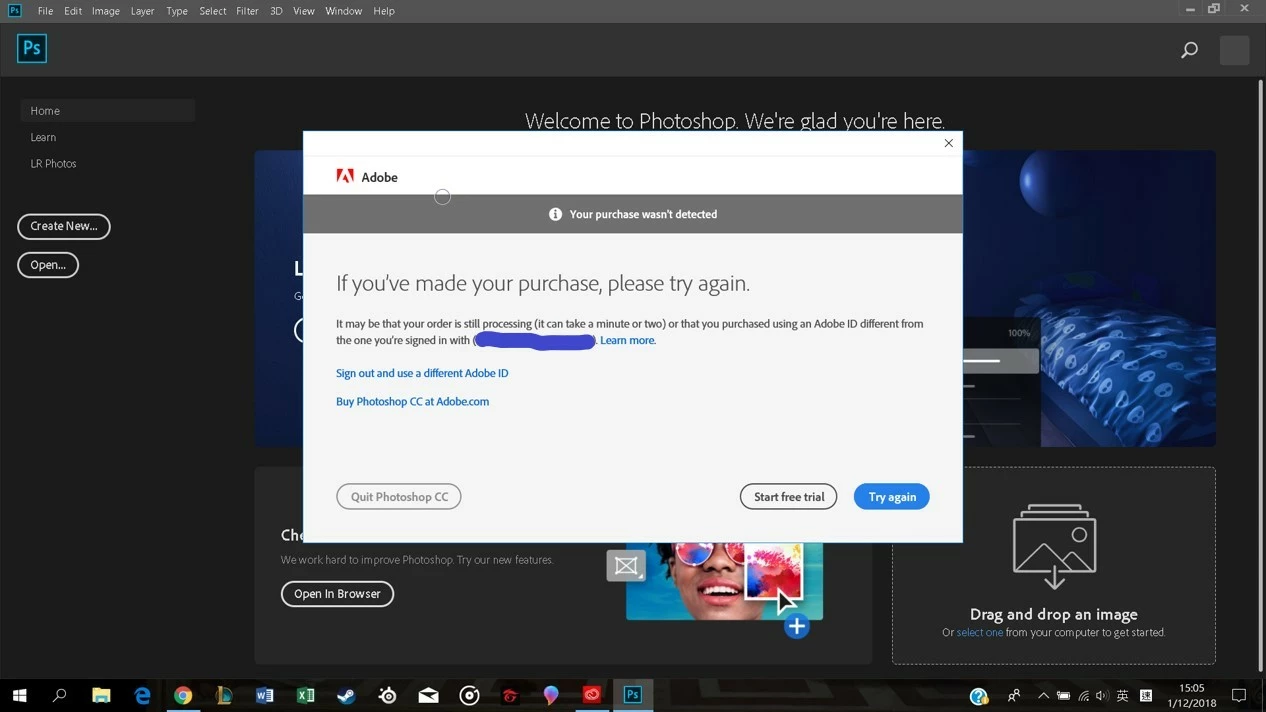
Task: Open the Filter menu
Action: tap(247, 11)
